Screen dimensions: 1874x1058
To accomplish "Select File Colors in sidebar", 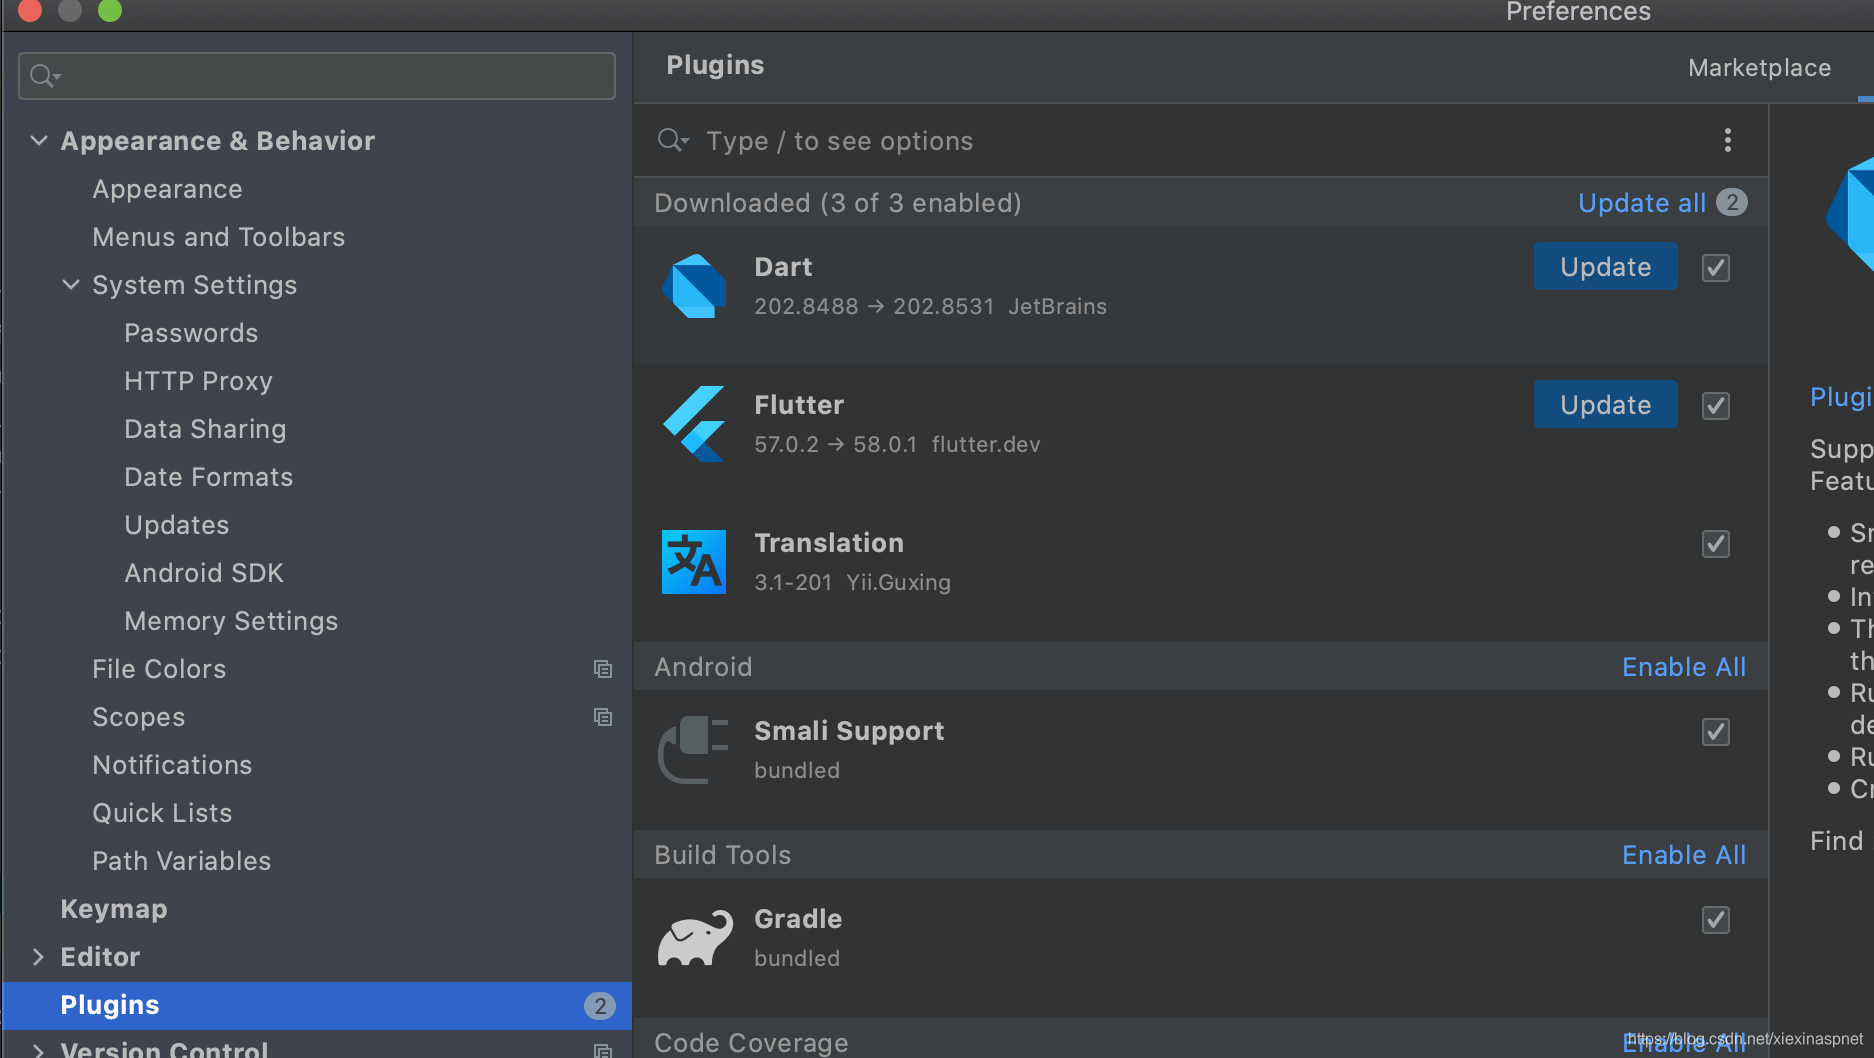I will coord(159,669).
